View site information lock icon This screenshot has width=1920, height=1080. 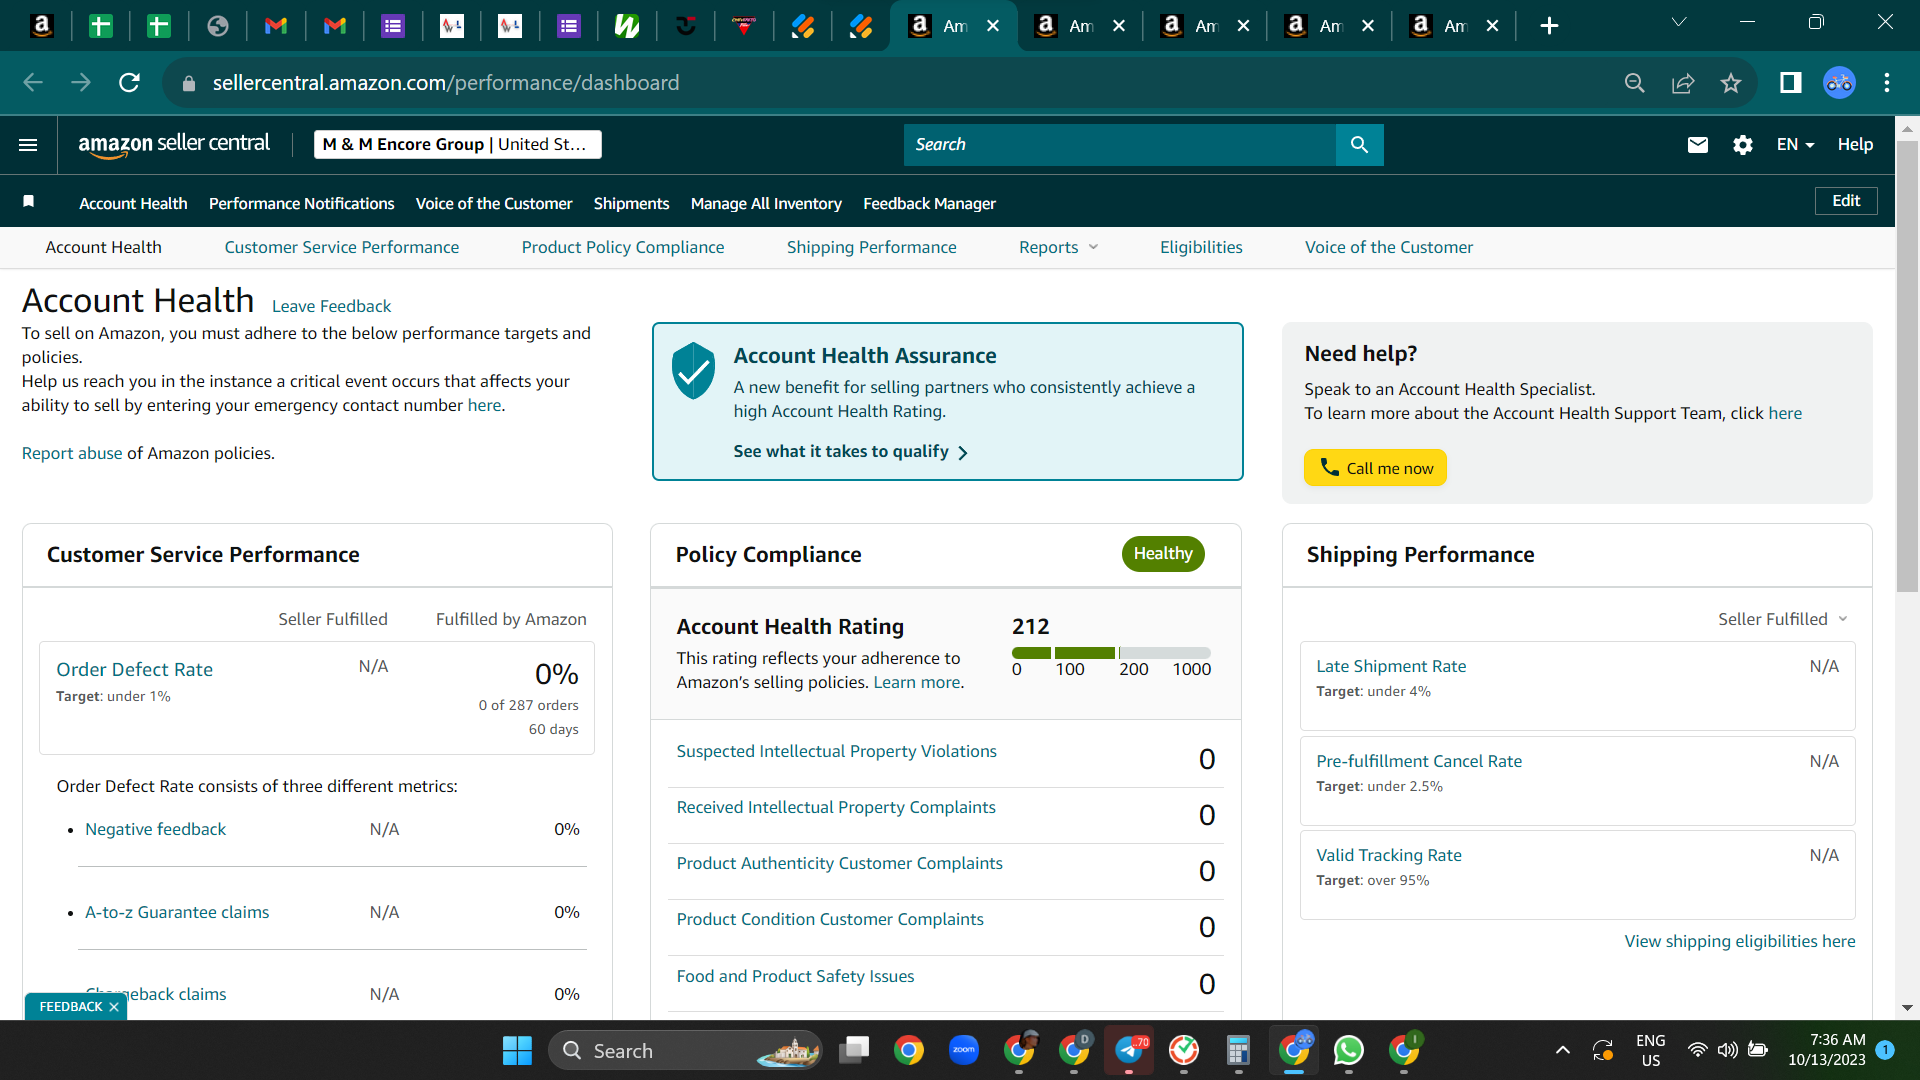(188, 84)
